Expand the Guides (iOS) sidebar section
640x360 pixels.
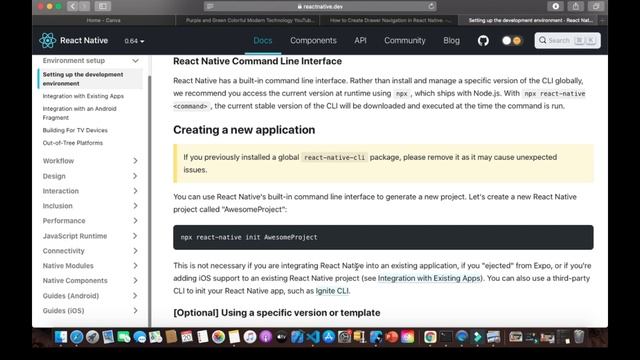91,311
